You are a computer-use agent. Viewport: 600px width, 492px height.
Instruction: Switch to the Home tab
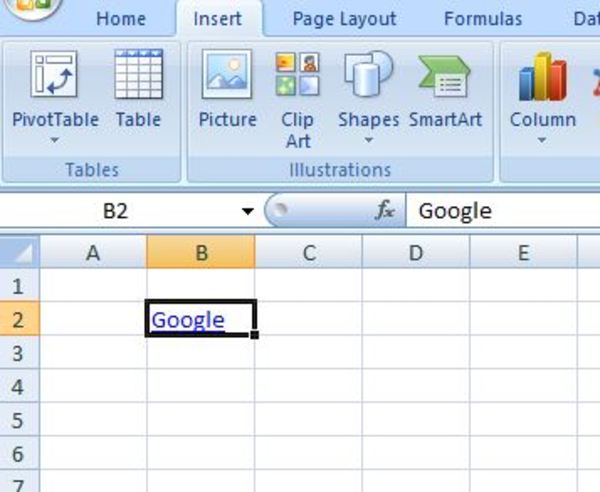tap(121, 19)
